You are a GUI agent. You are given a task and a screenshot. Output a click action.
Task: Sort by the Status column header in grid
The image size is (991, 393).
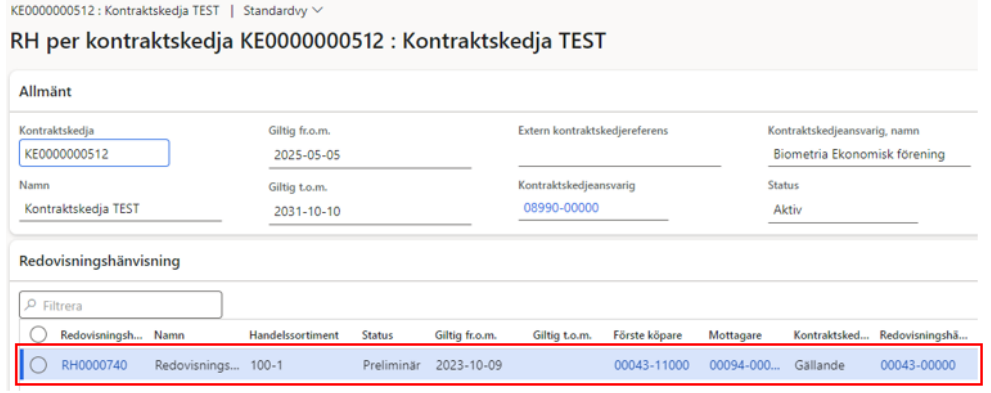(377, 335)
